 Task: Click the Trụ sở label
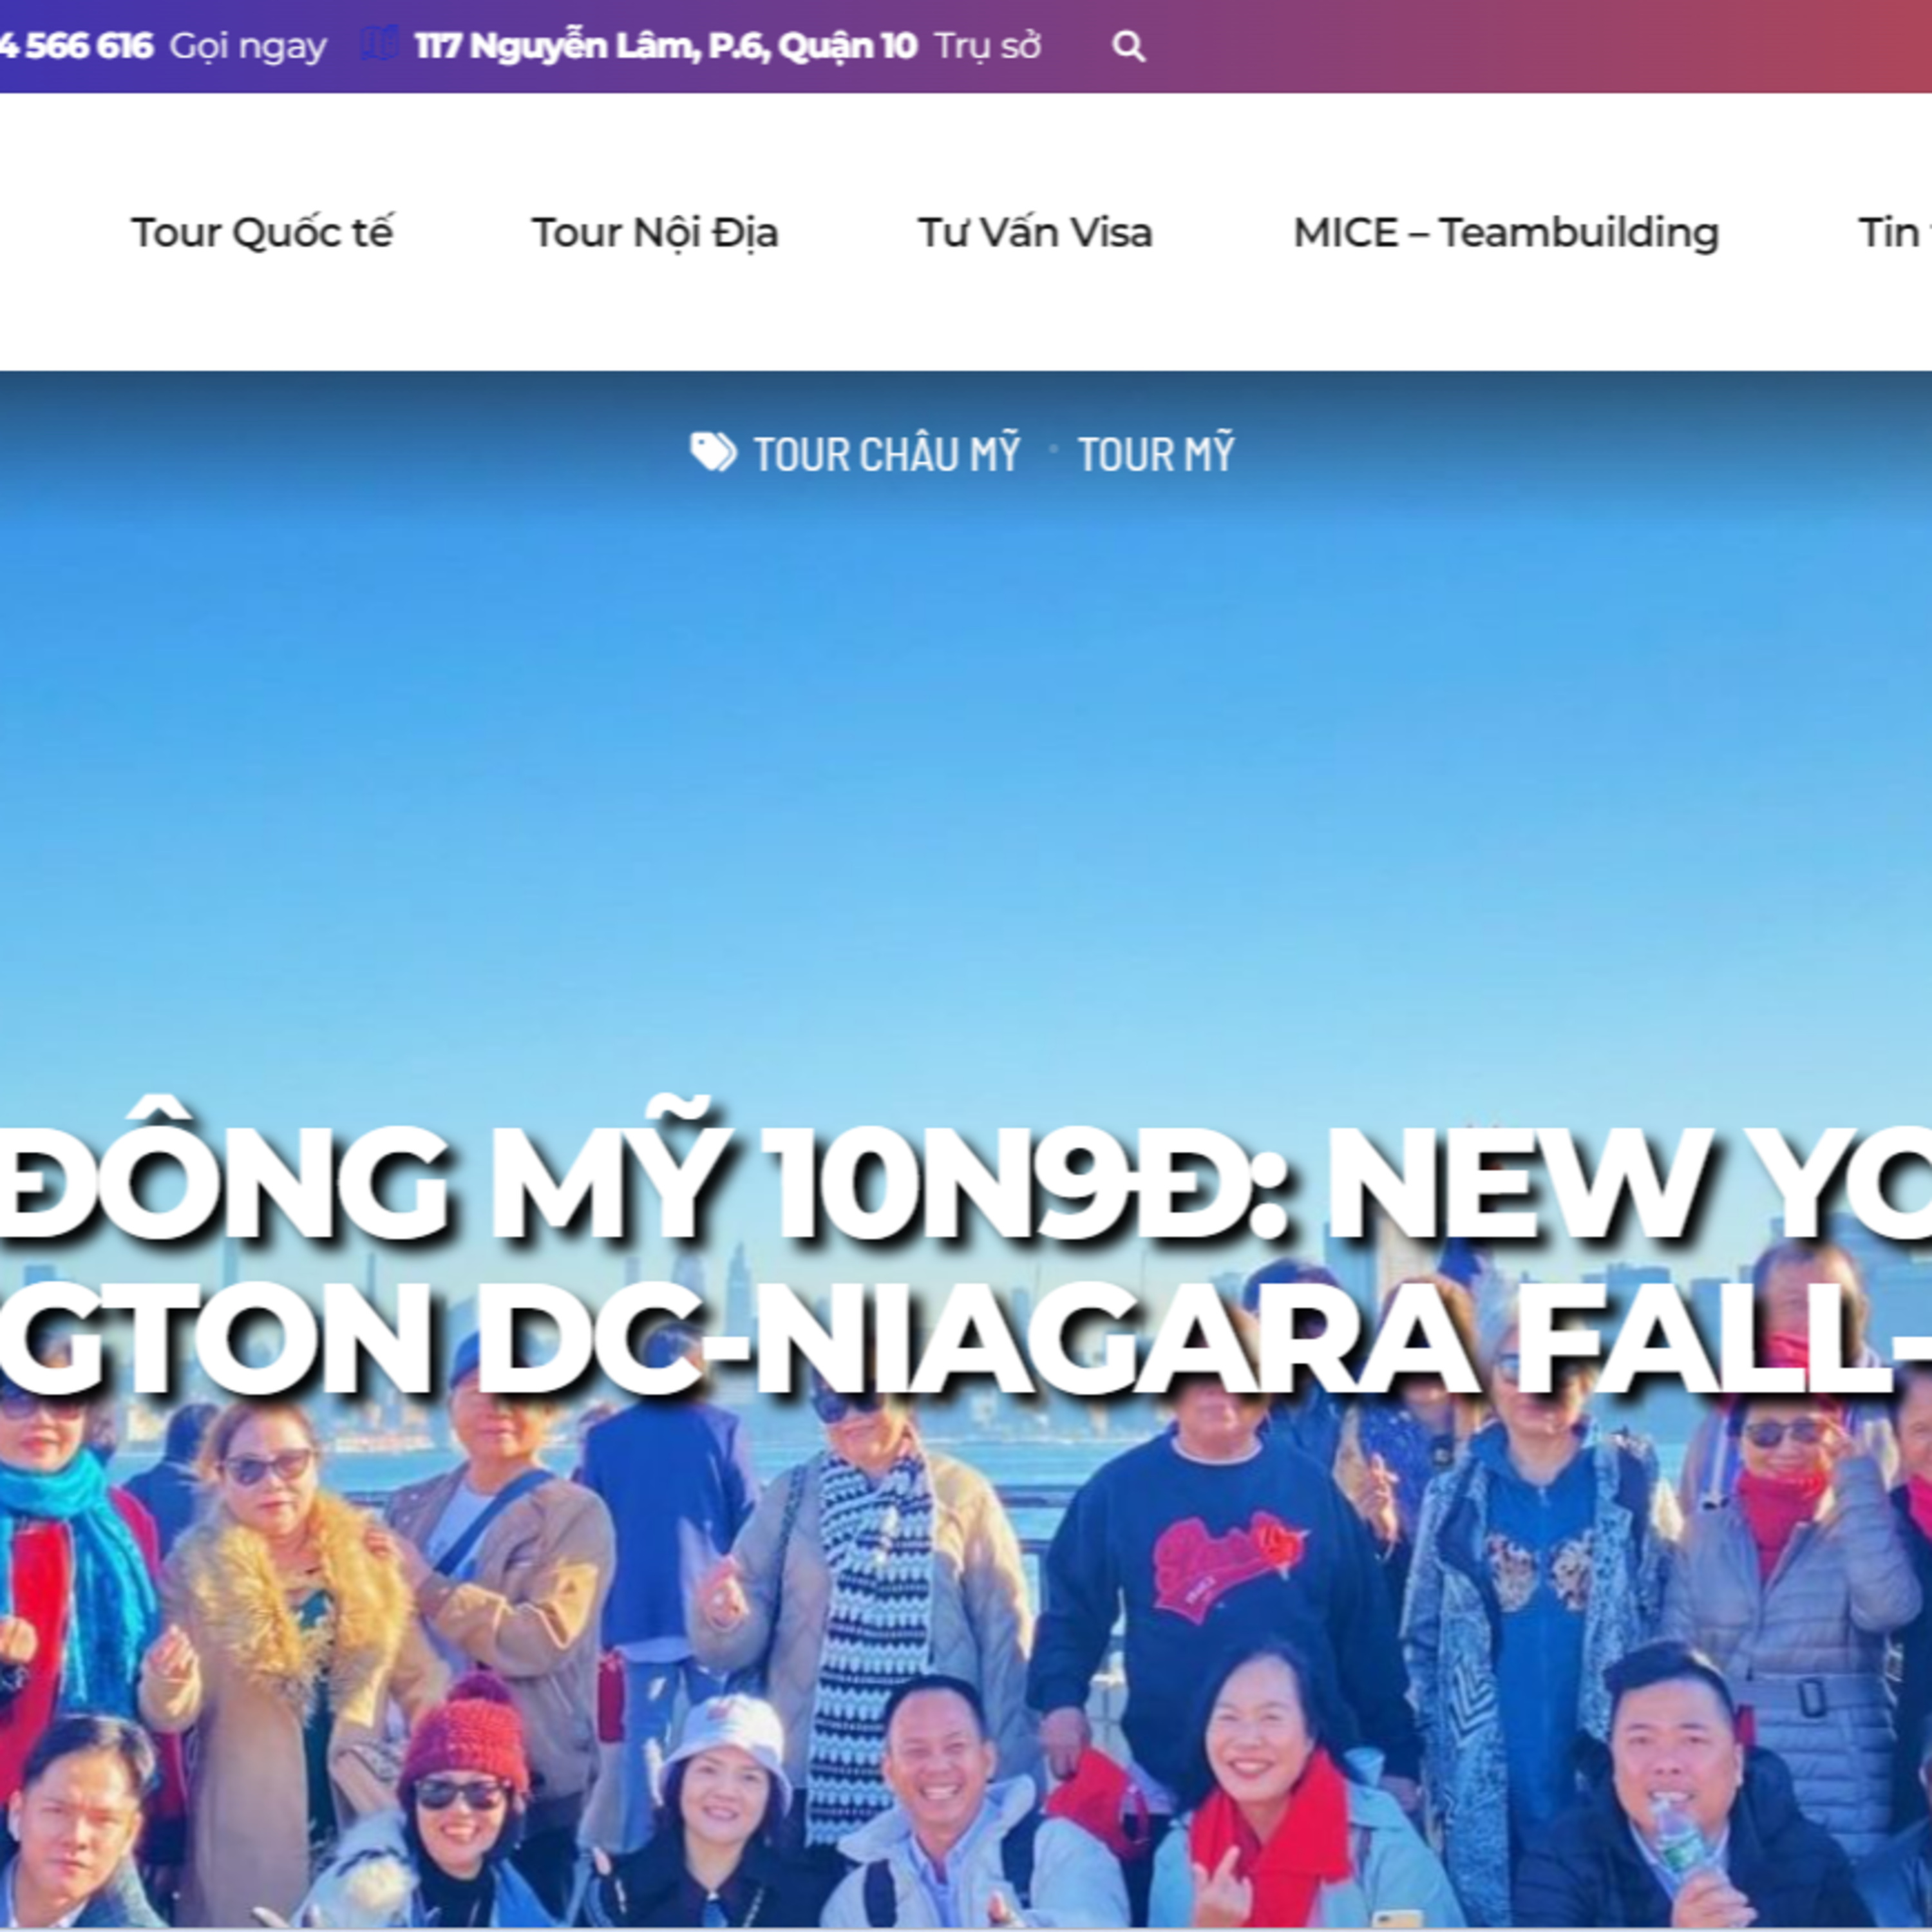click(988, 47)
